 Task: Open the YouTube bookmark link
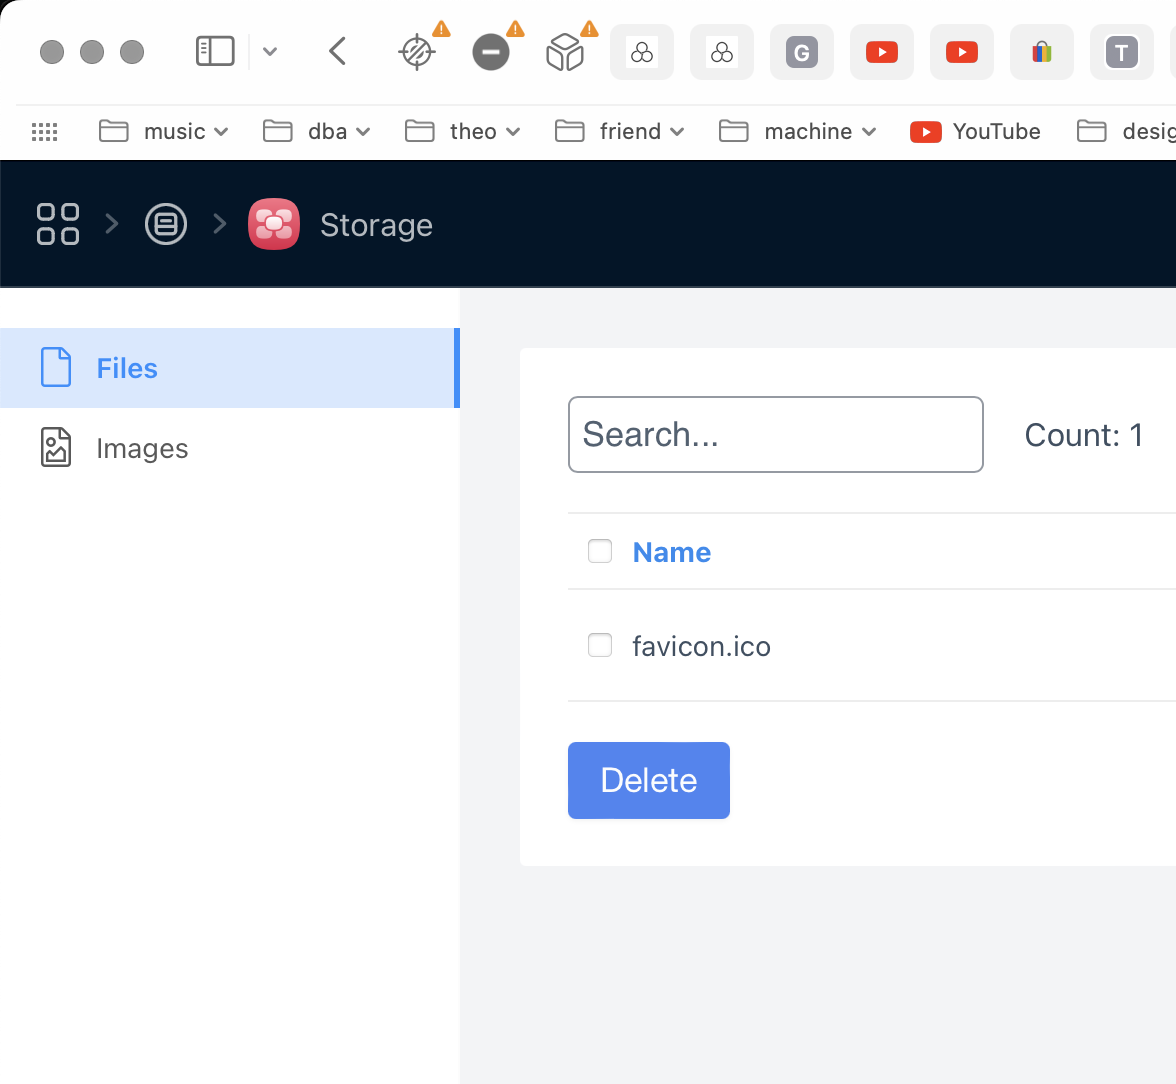(975, 132)
